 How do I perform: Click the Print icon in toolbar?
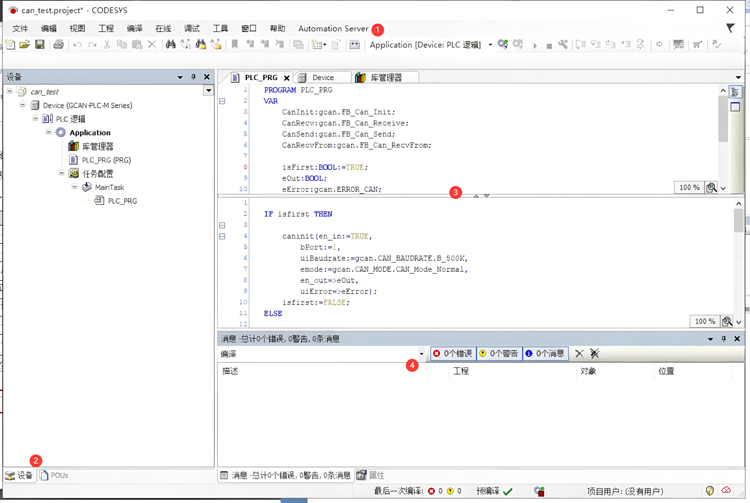56,45
